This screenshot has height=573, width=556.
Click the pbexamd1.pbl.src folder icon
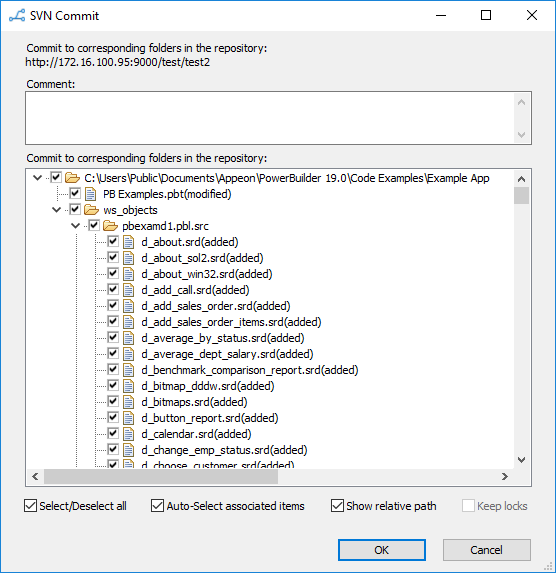click(110, 226)
